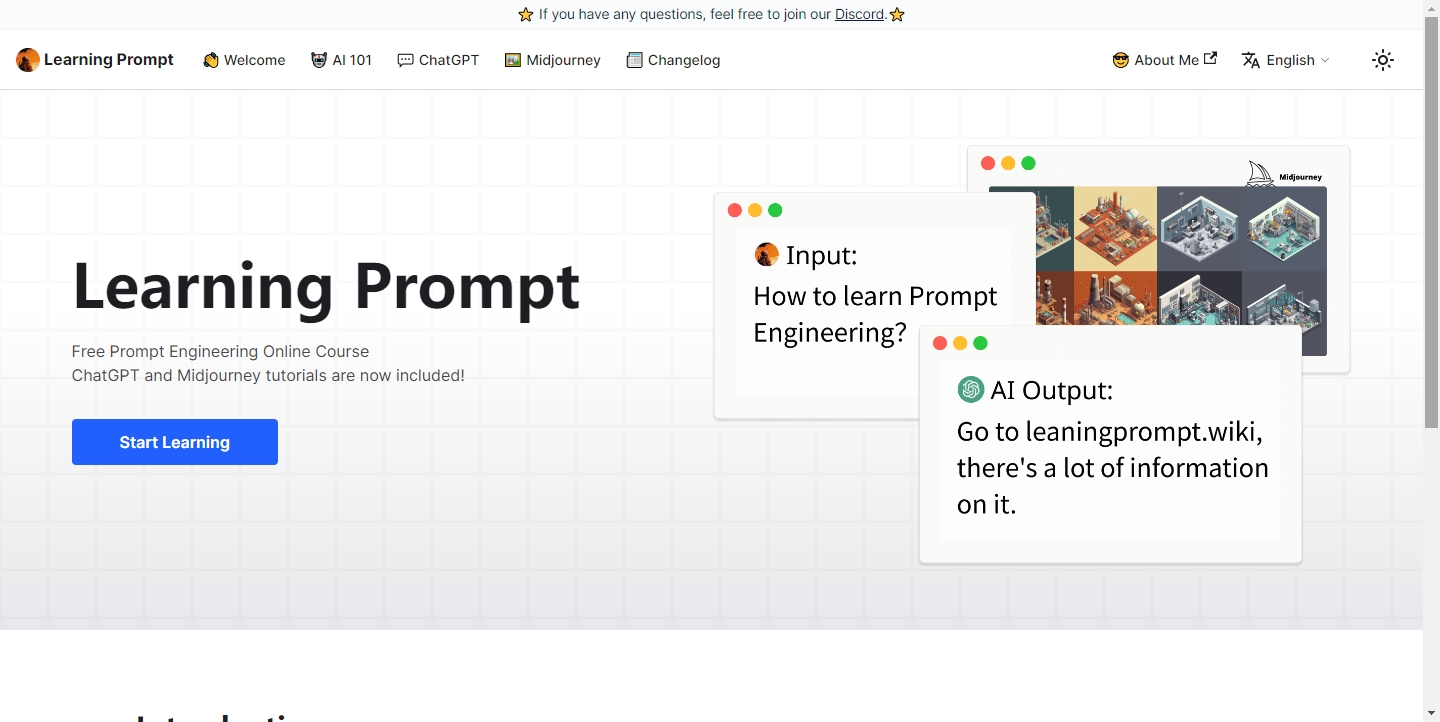This screenshot has width=1440, height=722.
Task: Click the Learning Prompt logo avatar
Action: 28,60
